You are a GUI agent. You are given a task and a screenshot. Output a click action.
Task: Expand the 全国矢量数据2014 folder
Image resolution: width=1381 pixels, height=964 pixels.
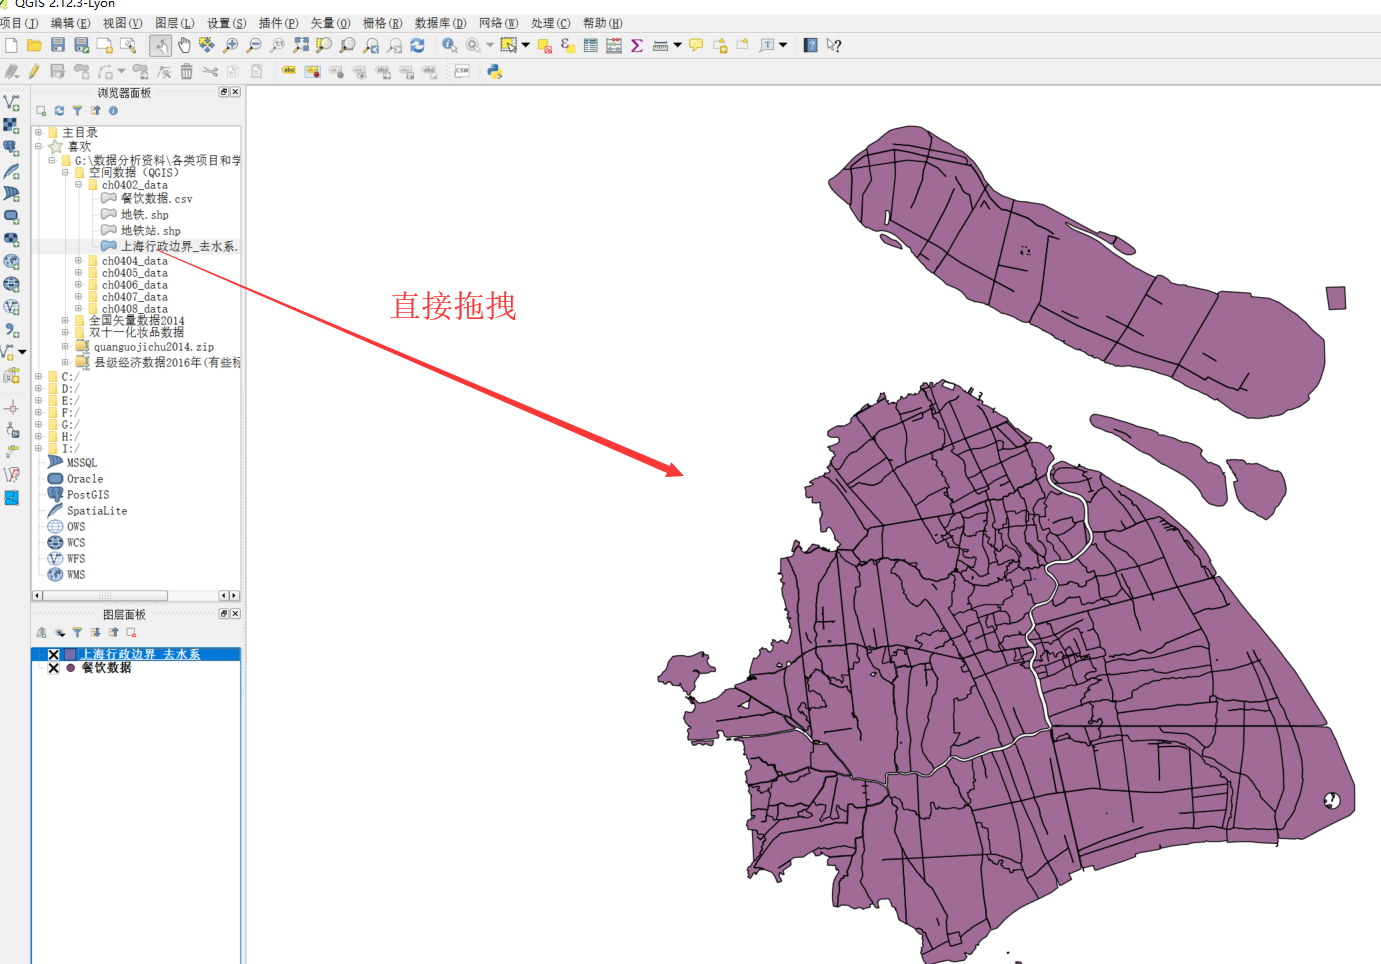click(x=65, y=321)
